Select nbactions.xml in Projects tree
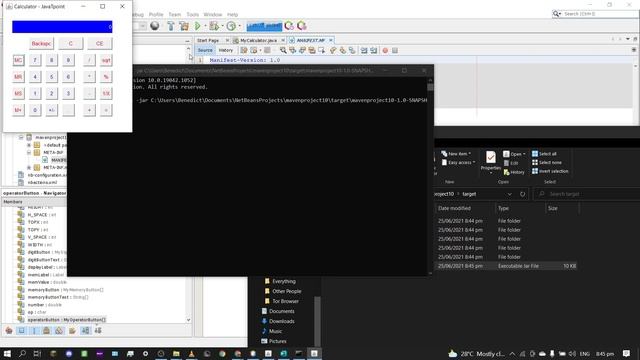This screenshot has width=640, height=360. (x=42, y=182)
